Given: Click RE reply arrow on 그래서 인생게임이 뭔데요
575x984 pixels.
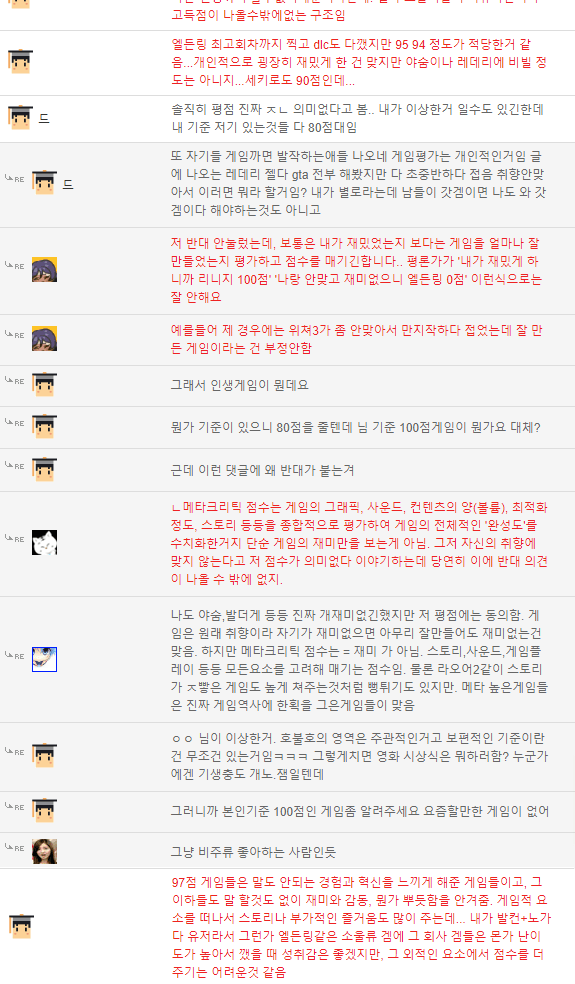Looking at the screenshot, I should [14, 380].
